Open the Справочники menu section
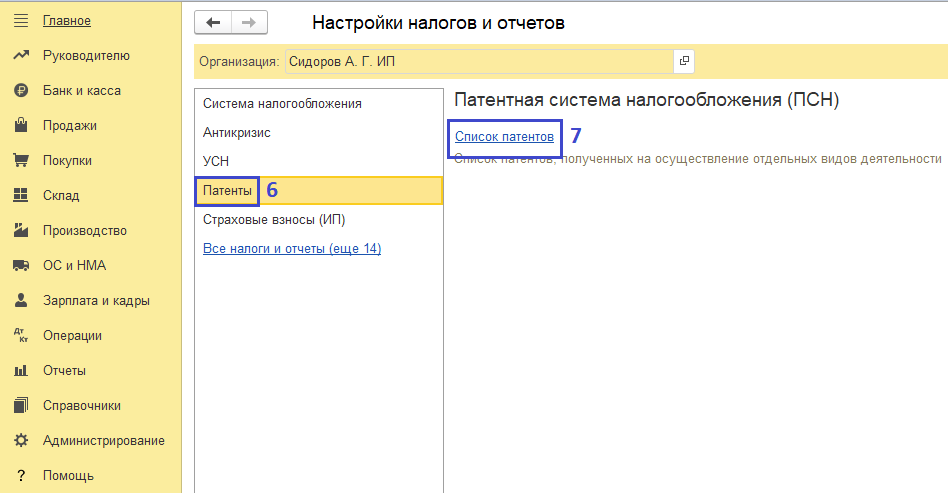The image size is (948, 493). click(82, 406)
